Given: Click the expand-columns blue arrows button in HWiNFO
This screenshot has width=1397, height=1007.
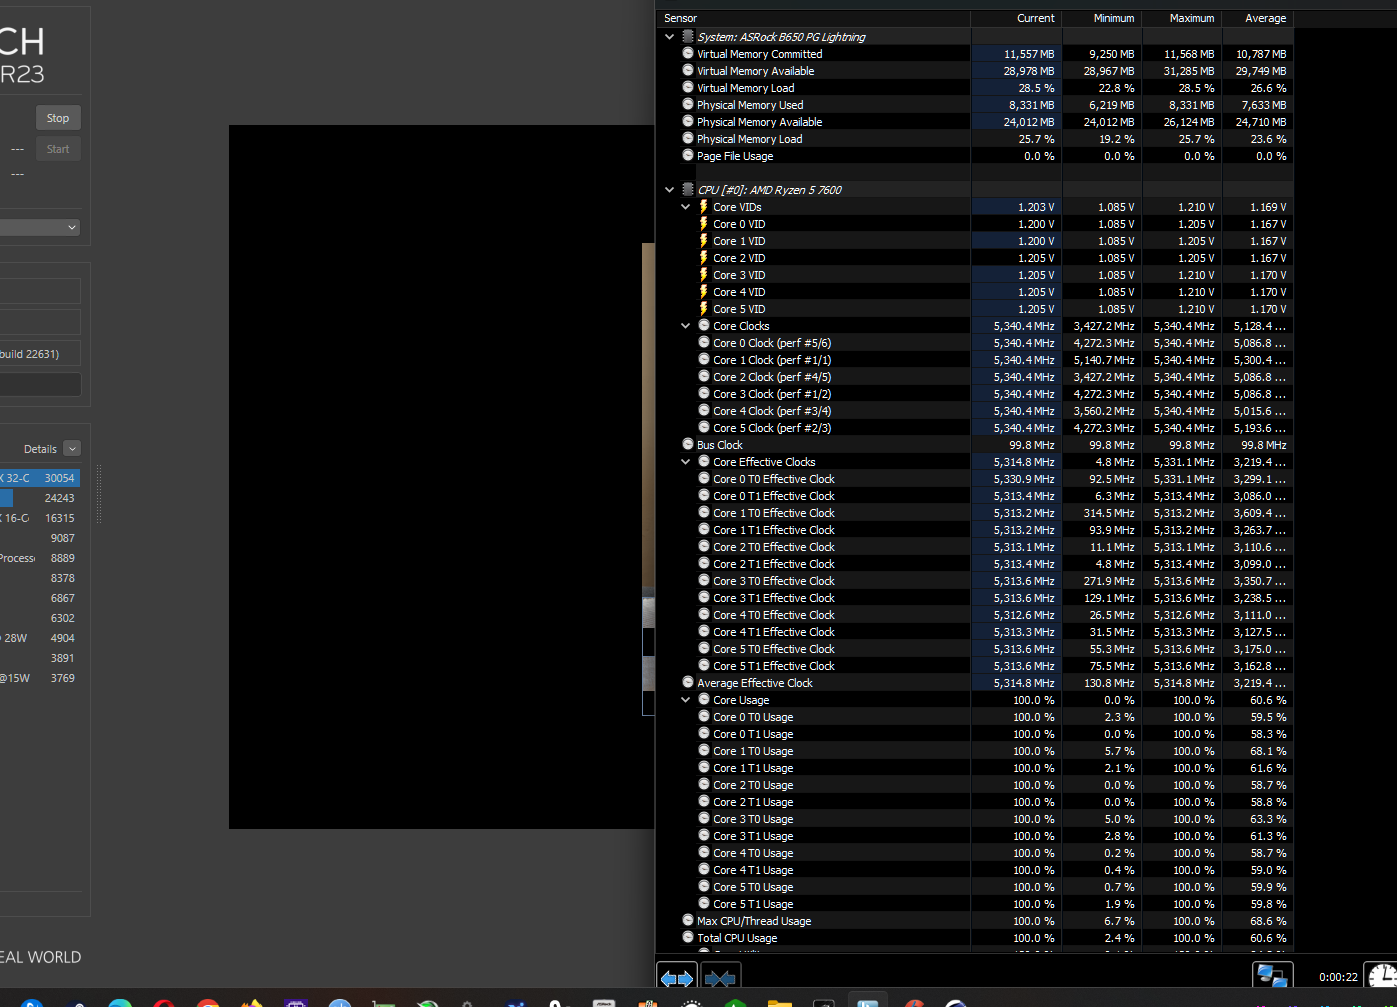Looking at the screenshot, I should (x=677, y=978).
